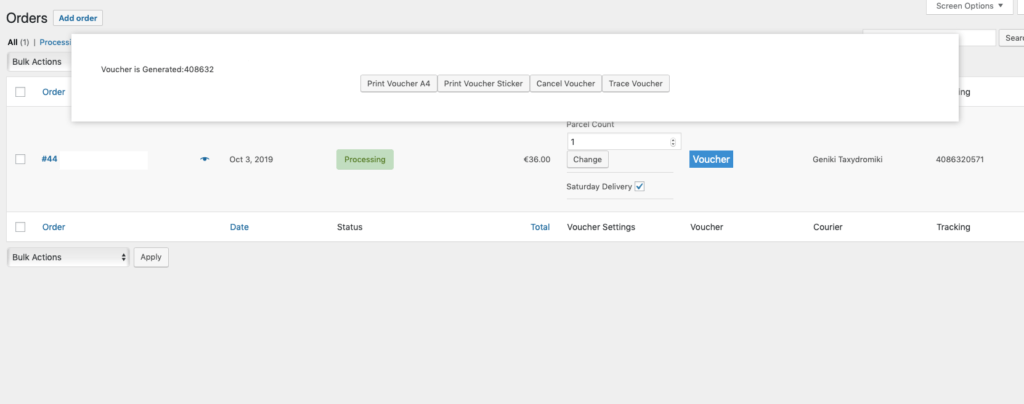Click the Status footer column label

pyautogui.click(x=349, y=227)
